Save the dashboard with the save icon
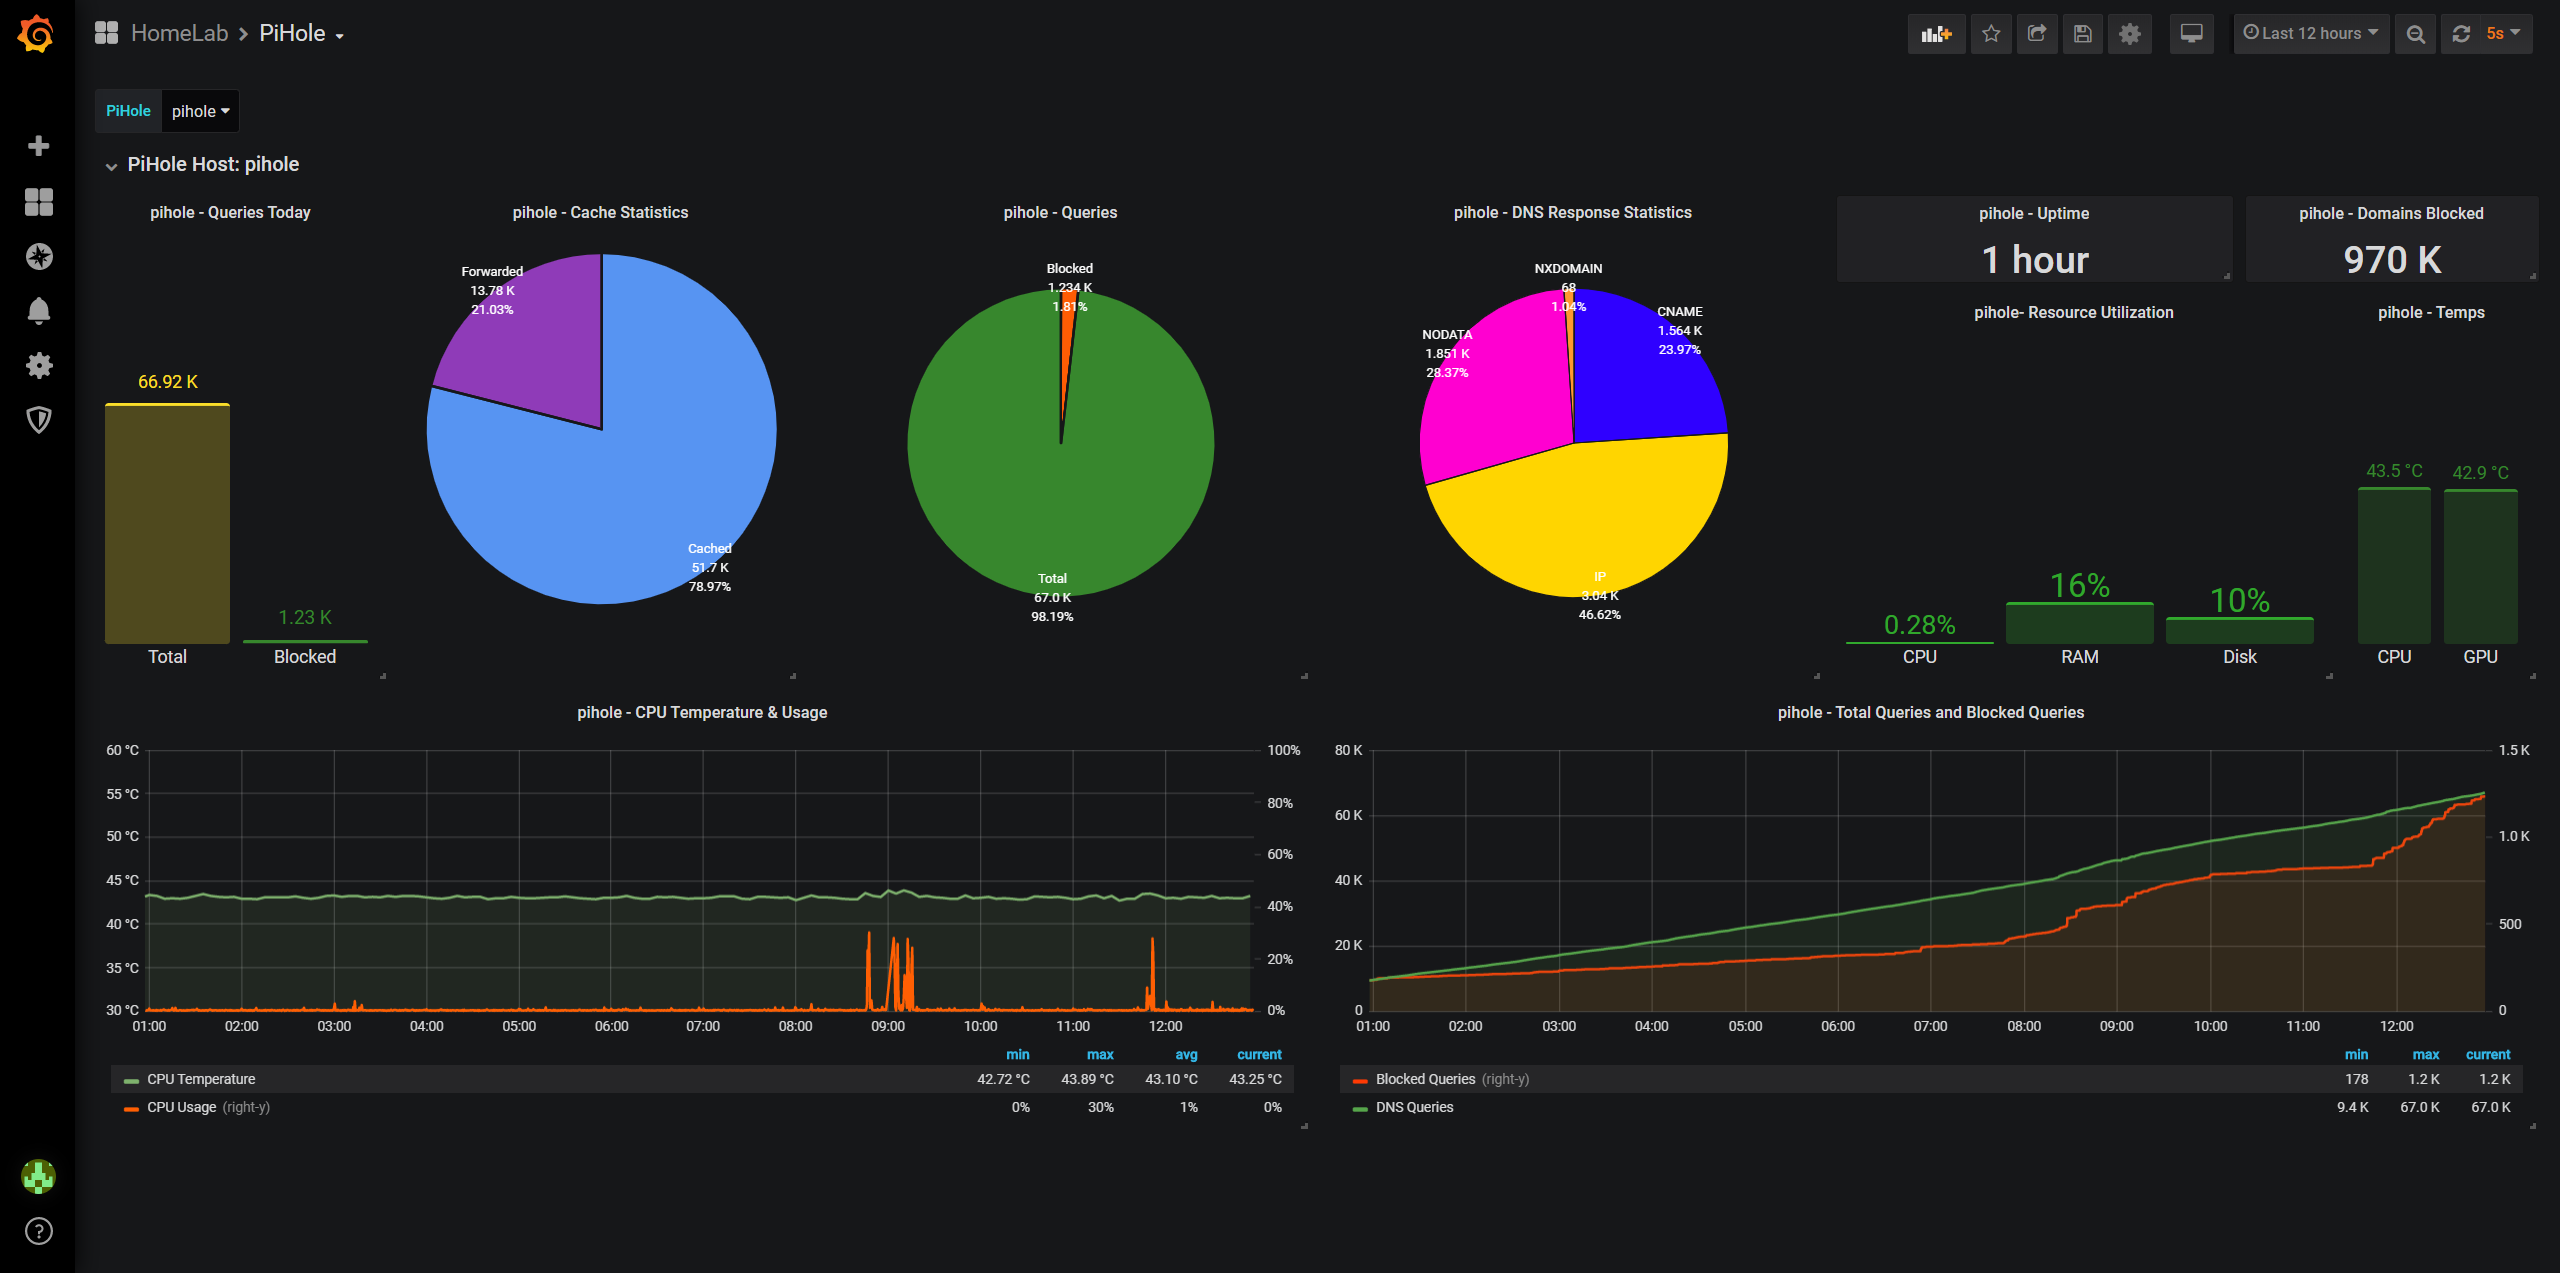 click(2083, 33)
